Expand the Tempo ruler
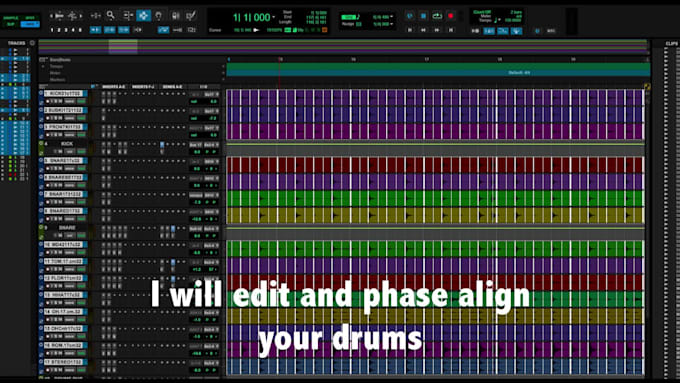The width and height of the screenshot is (680, 383). (x=43, y=66)
